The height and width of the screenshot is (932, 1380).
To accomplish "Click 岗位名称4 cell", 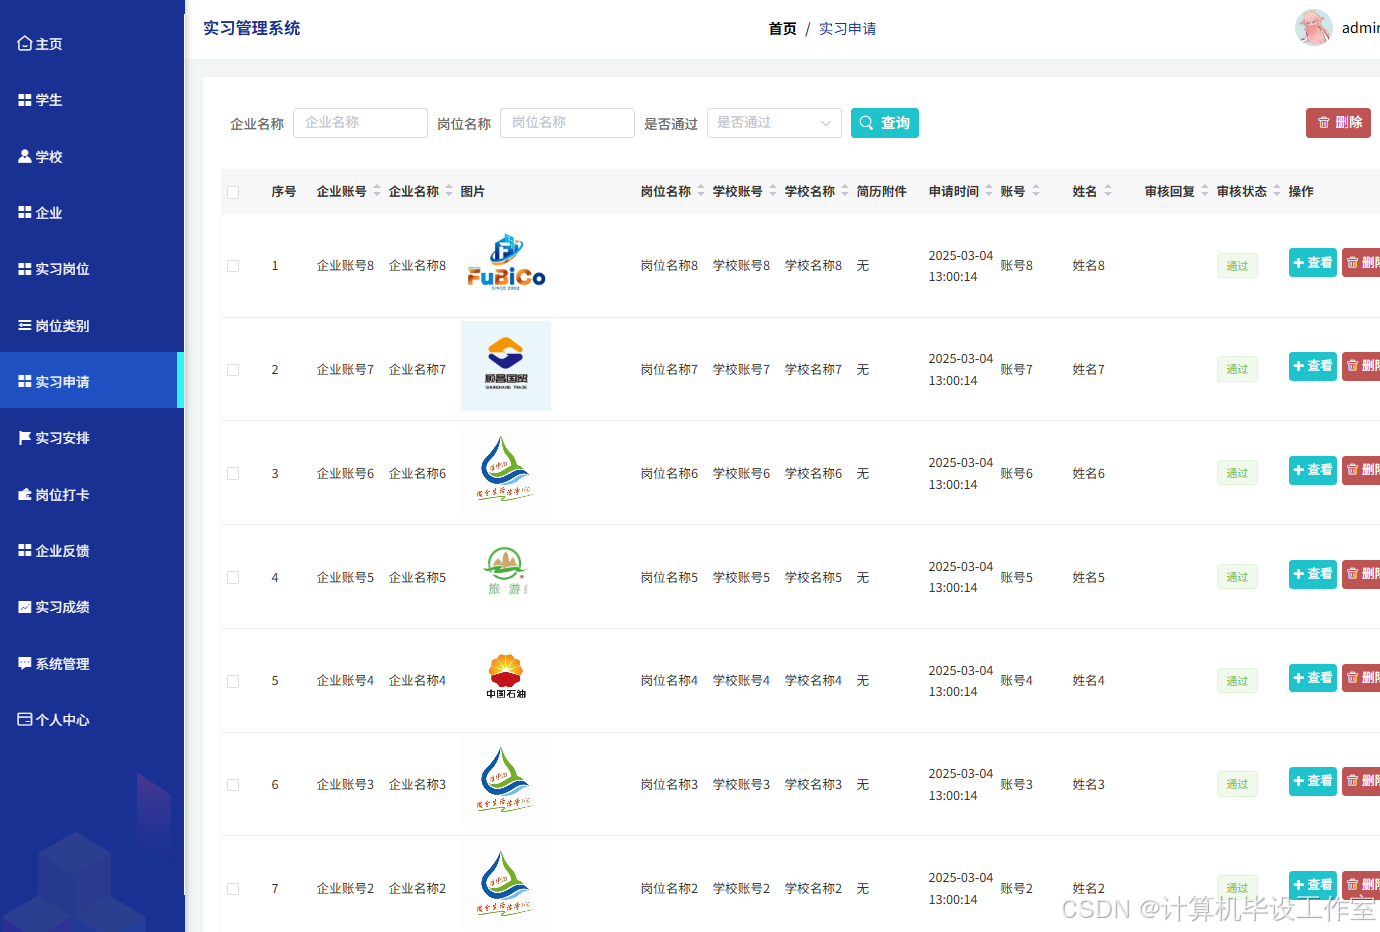I will [669, 681].
